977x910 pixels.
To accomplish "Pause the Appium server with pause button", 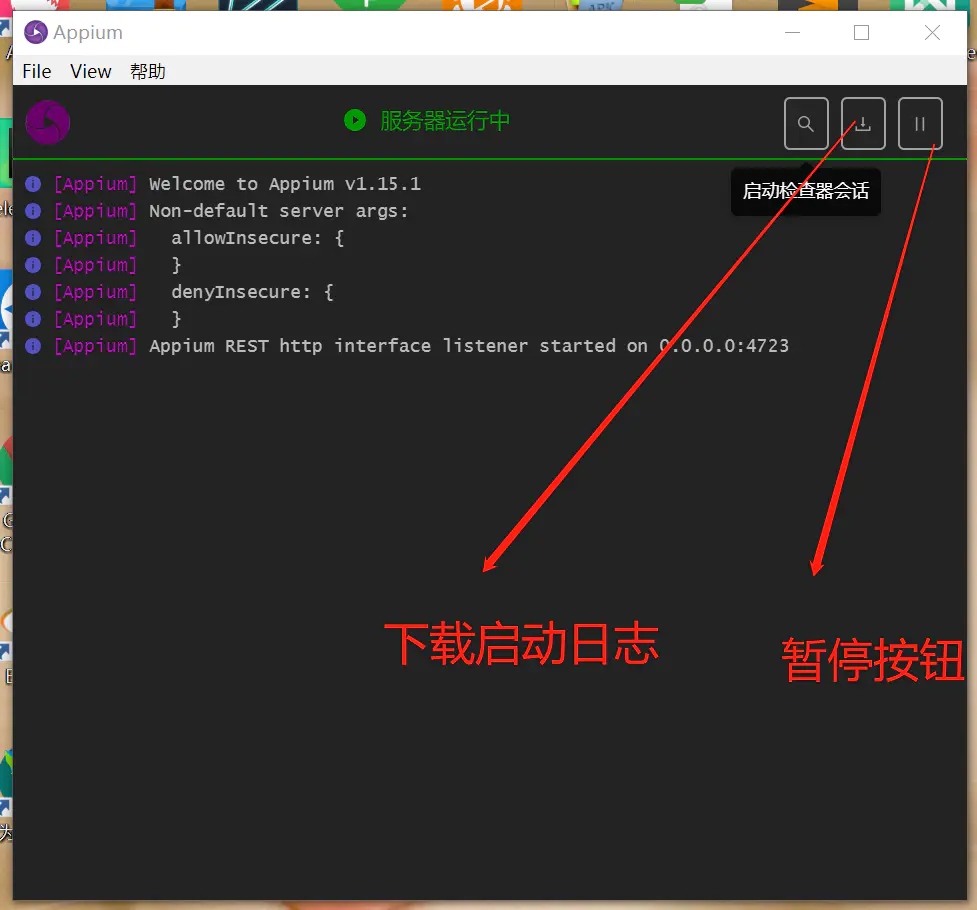I will pos(920,123).
